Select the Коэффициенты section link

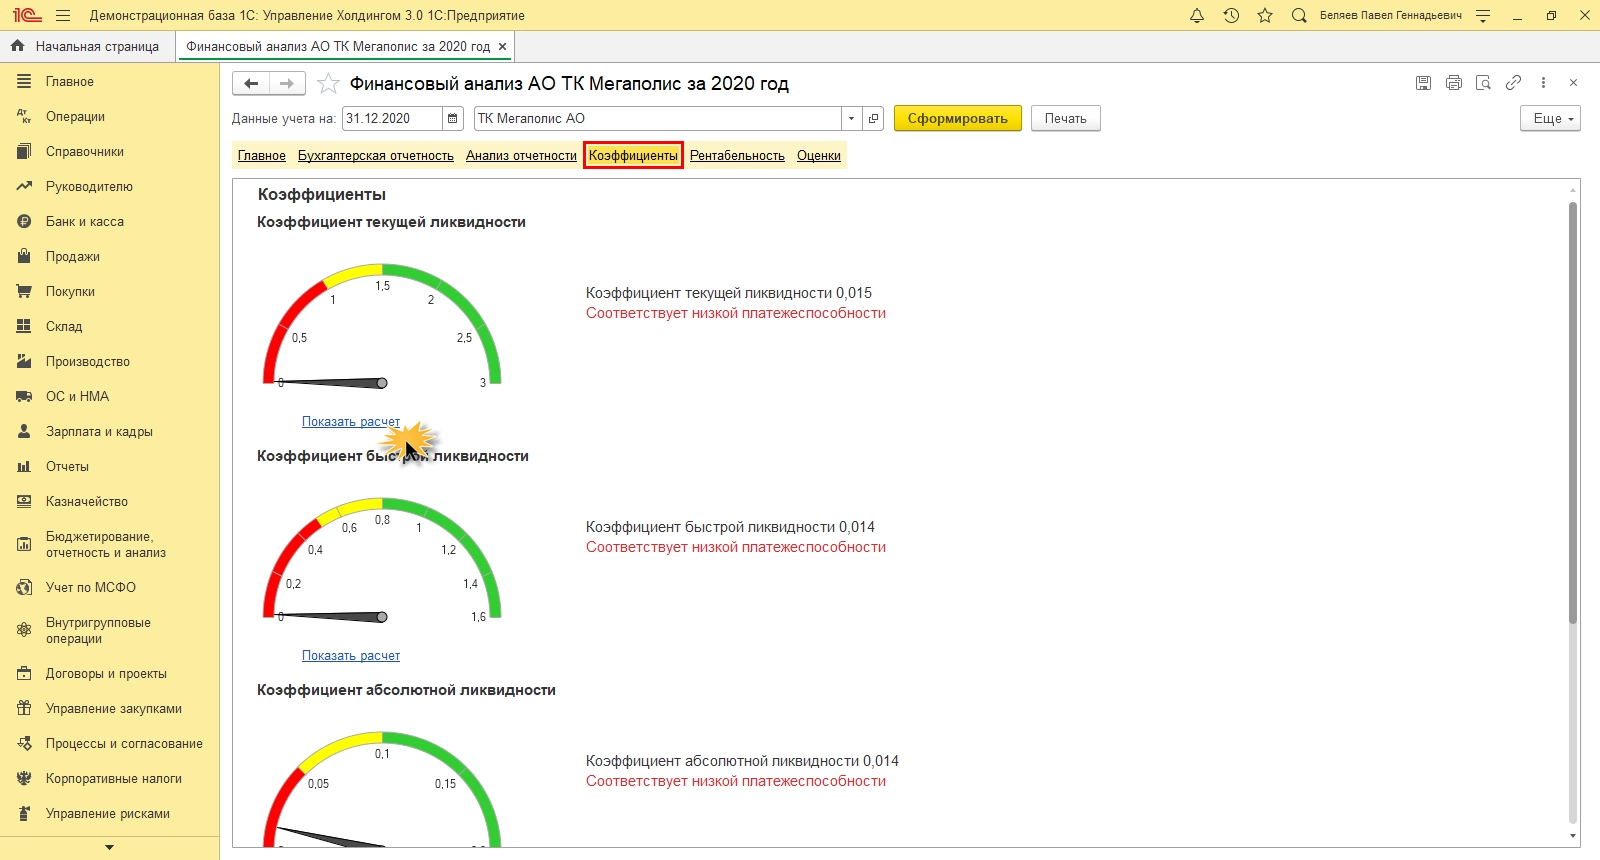pyautogui.click(x=633, y=156)
